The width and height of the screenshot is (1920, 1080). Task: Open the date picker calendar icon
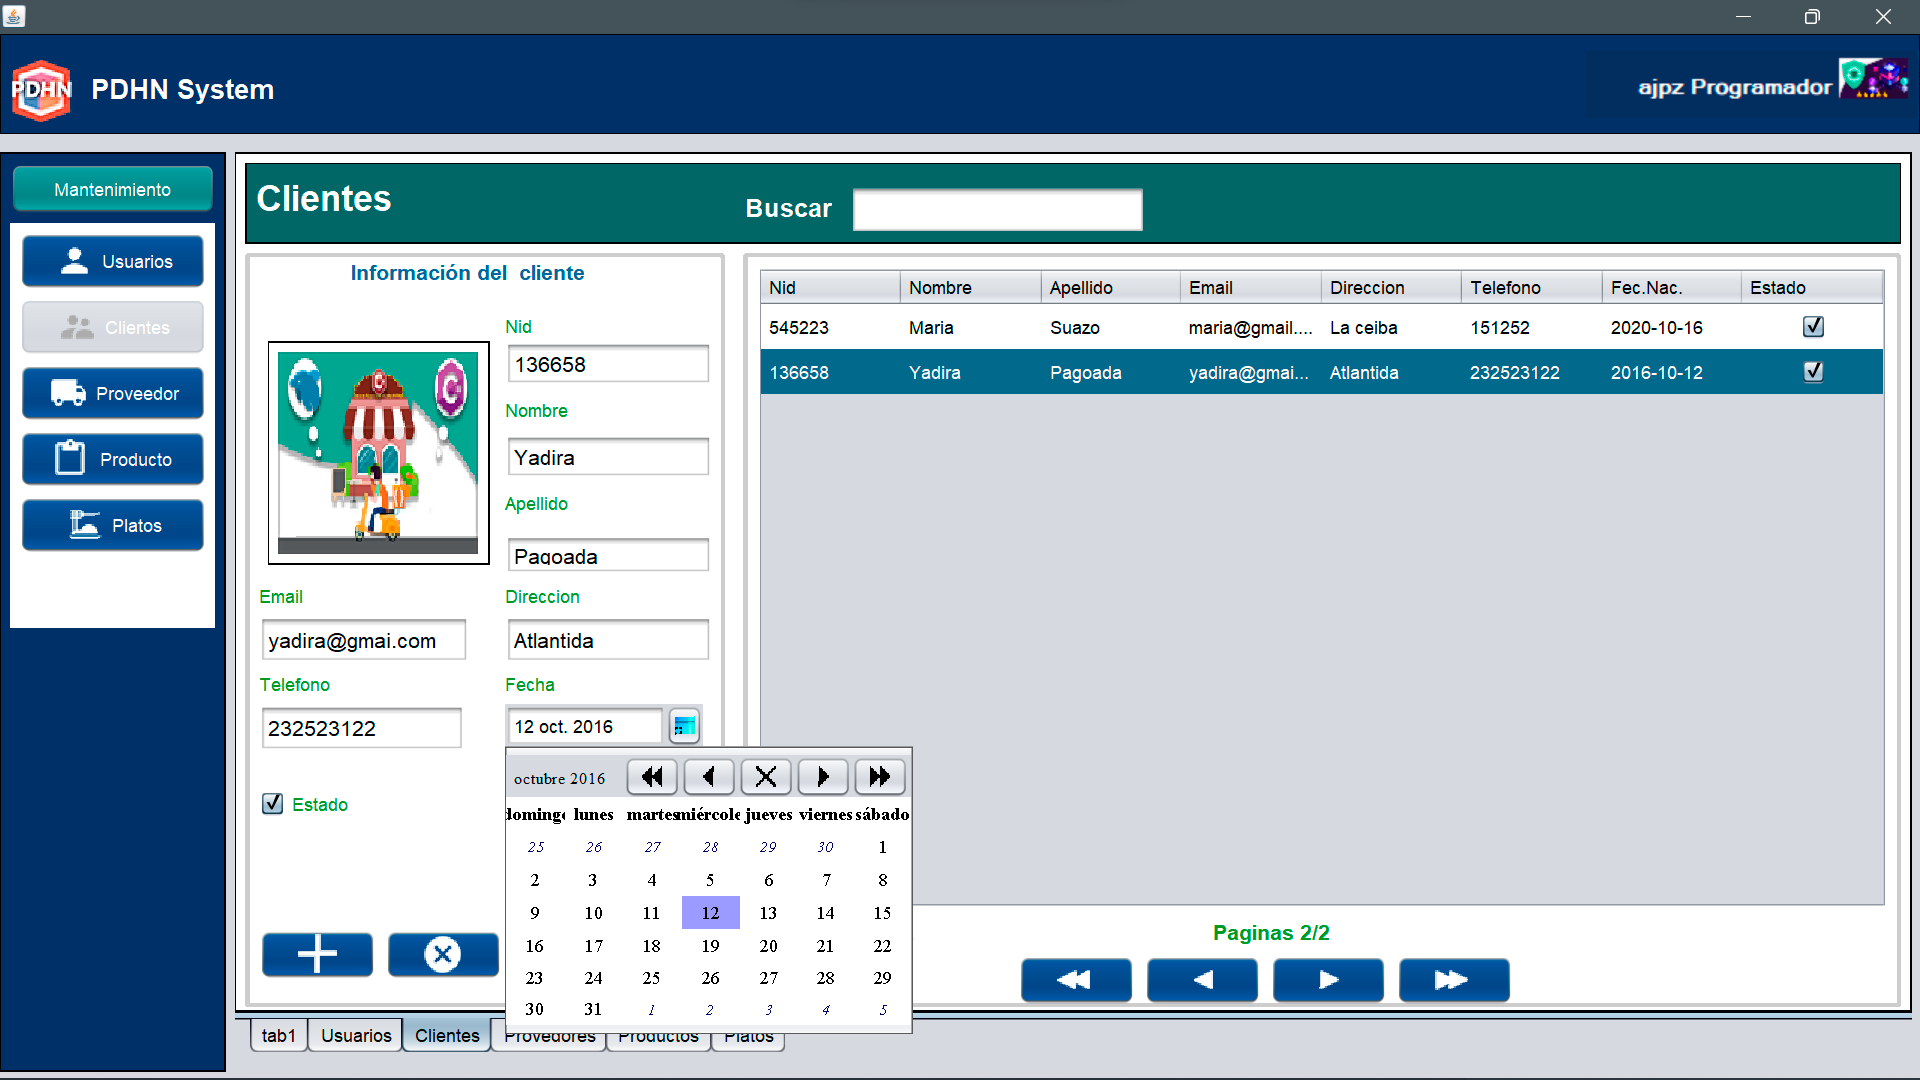click(x=684, y=726)
